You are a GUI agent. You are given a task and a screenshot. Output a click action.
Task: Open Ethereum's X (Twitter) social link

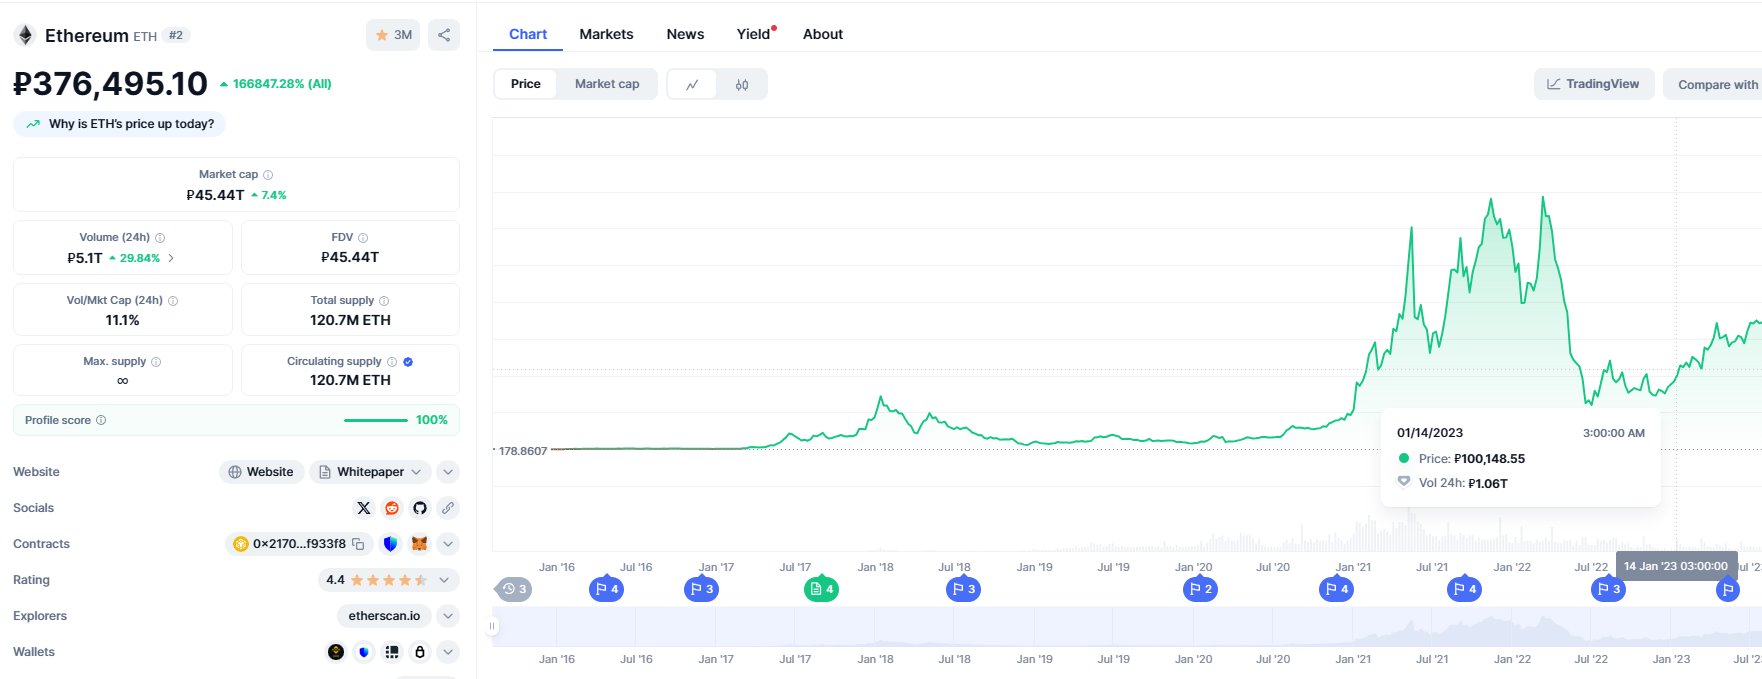(364, 508)
